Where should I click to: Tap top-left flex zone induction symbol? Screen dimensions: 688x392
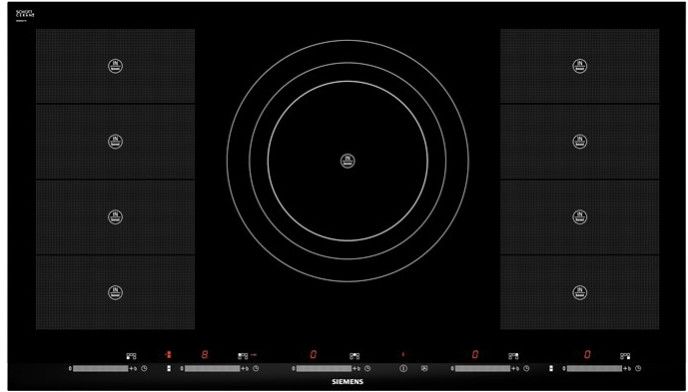115,66
